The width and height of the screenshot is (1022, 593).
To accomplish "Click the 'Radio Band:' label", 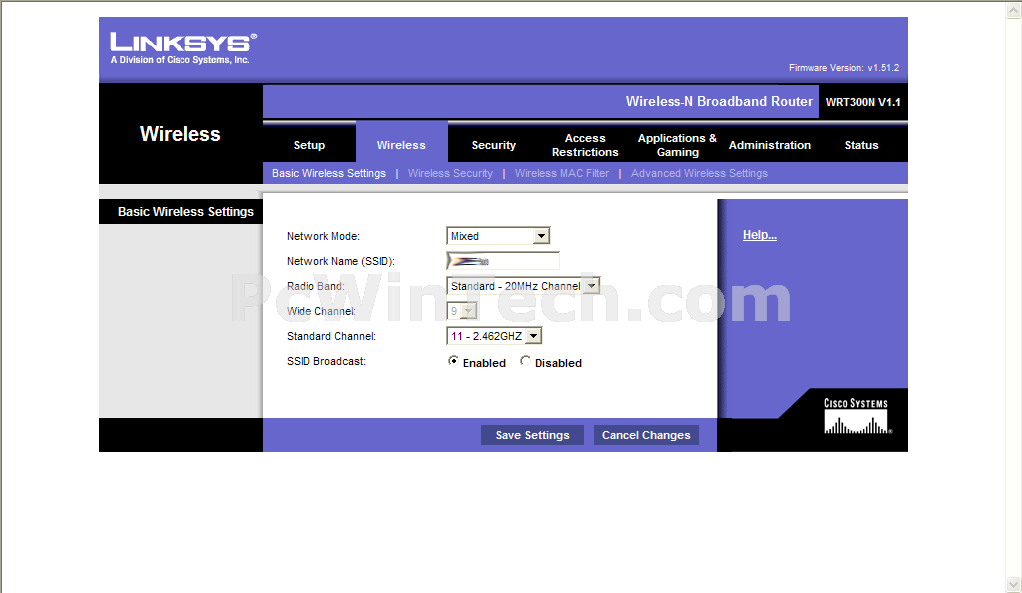I will [x=315, y=286].
